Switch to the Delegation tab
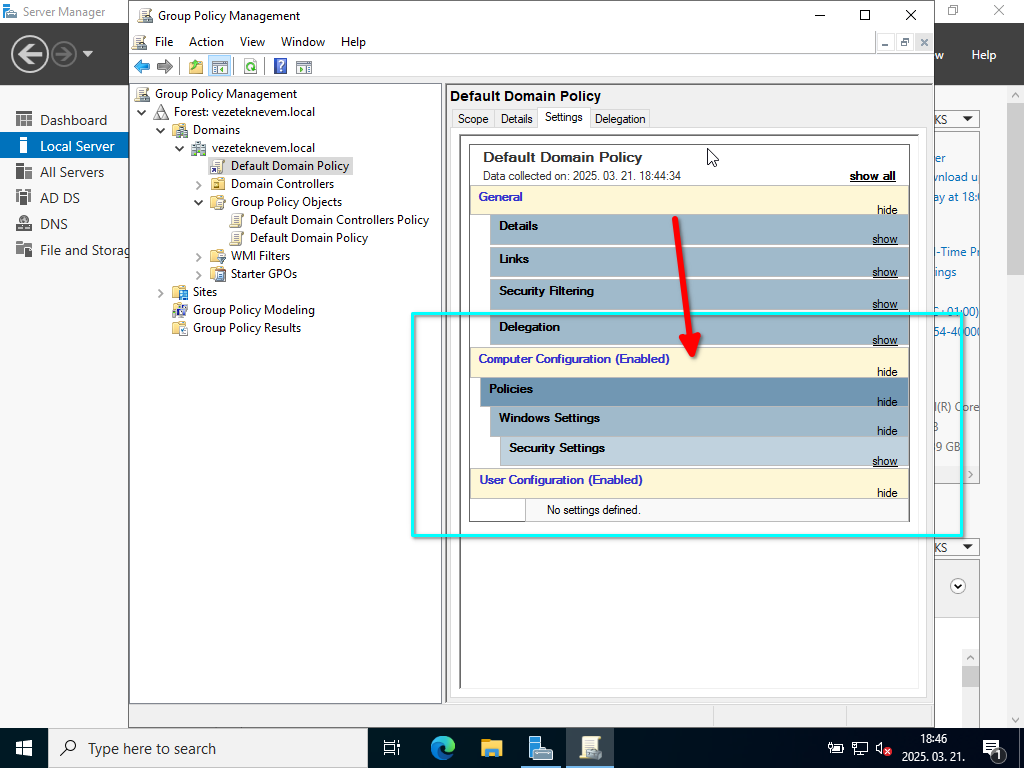Viewport: 1024px width, 768px height. pos(620,119)
